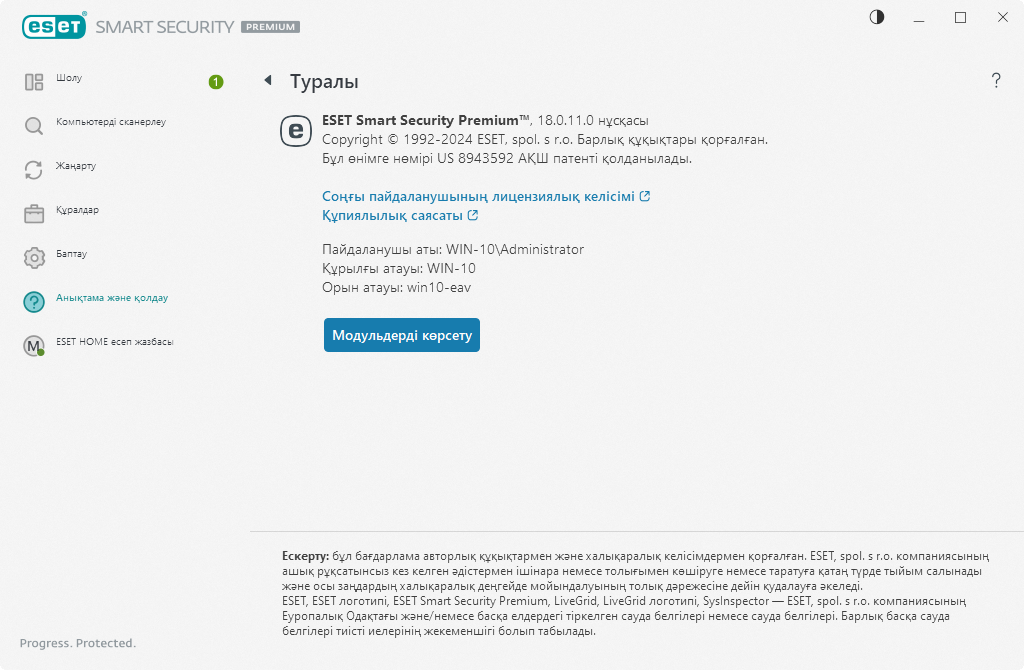The image size is (1024, 670).
Task: Select the Компьютерді сканерлеу scan icon
Action: pos(33,126)
